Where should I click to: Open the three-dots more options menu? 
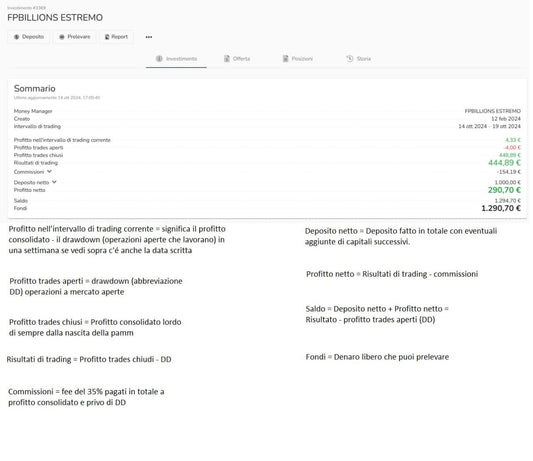click(x=149, y=37)
